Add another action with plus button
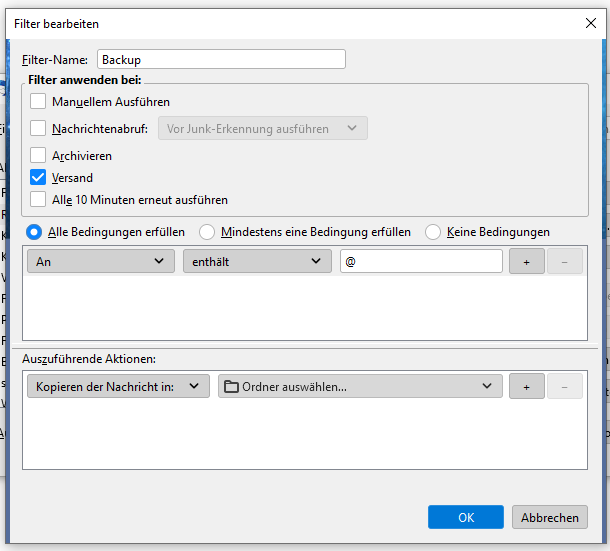This screenshot has width=610, height=551. 526,387
